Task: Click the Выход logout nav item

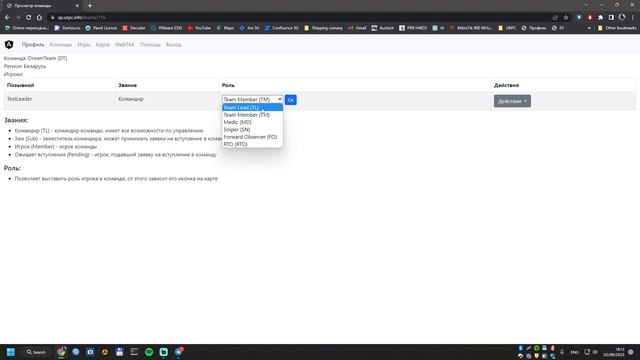Action: (x=173, y=44)
